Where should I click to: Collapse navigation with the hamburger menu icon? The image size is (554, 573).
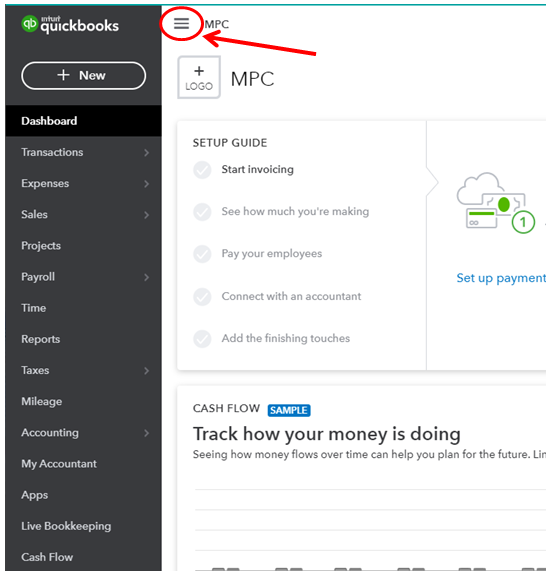tap(181, 24)
